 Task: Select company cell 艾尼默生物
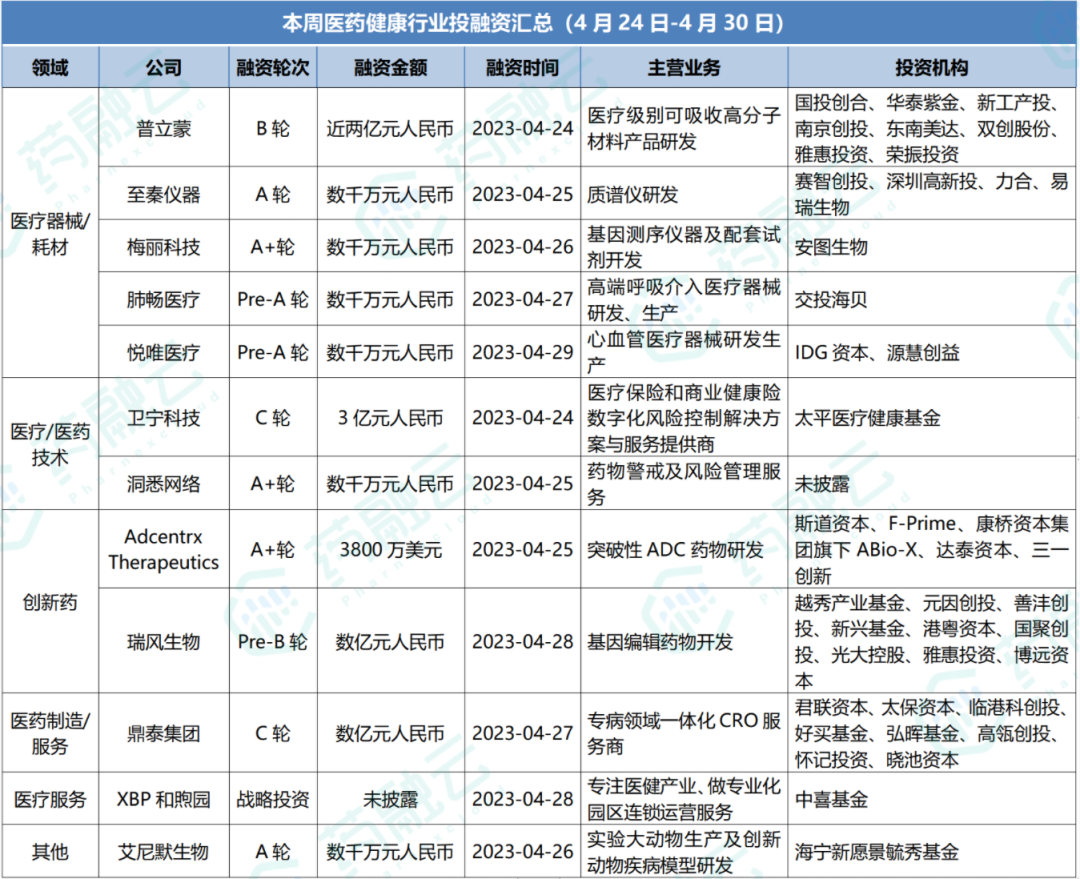pos(164,851)
